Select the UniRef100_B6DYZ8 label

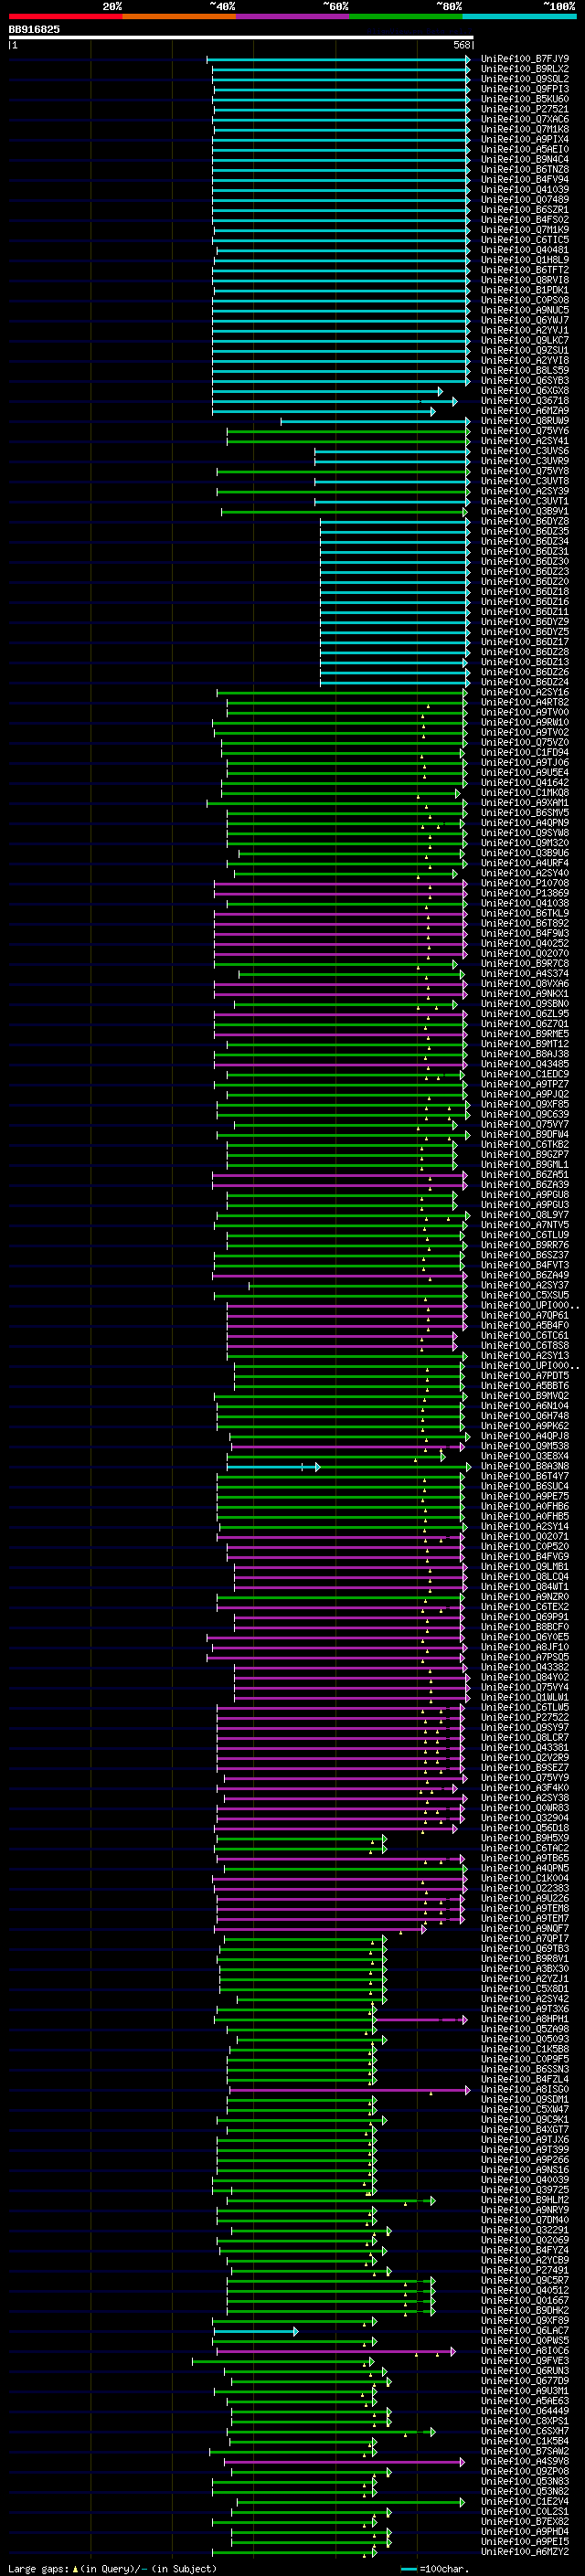525,521
